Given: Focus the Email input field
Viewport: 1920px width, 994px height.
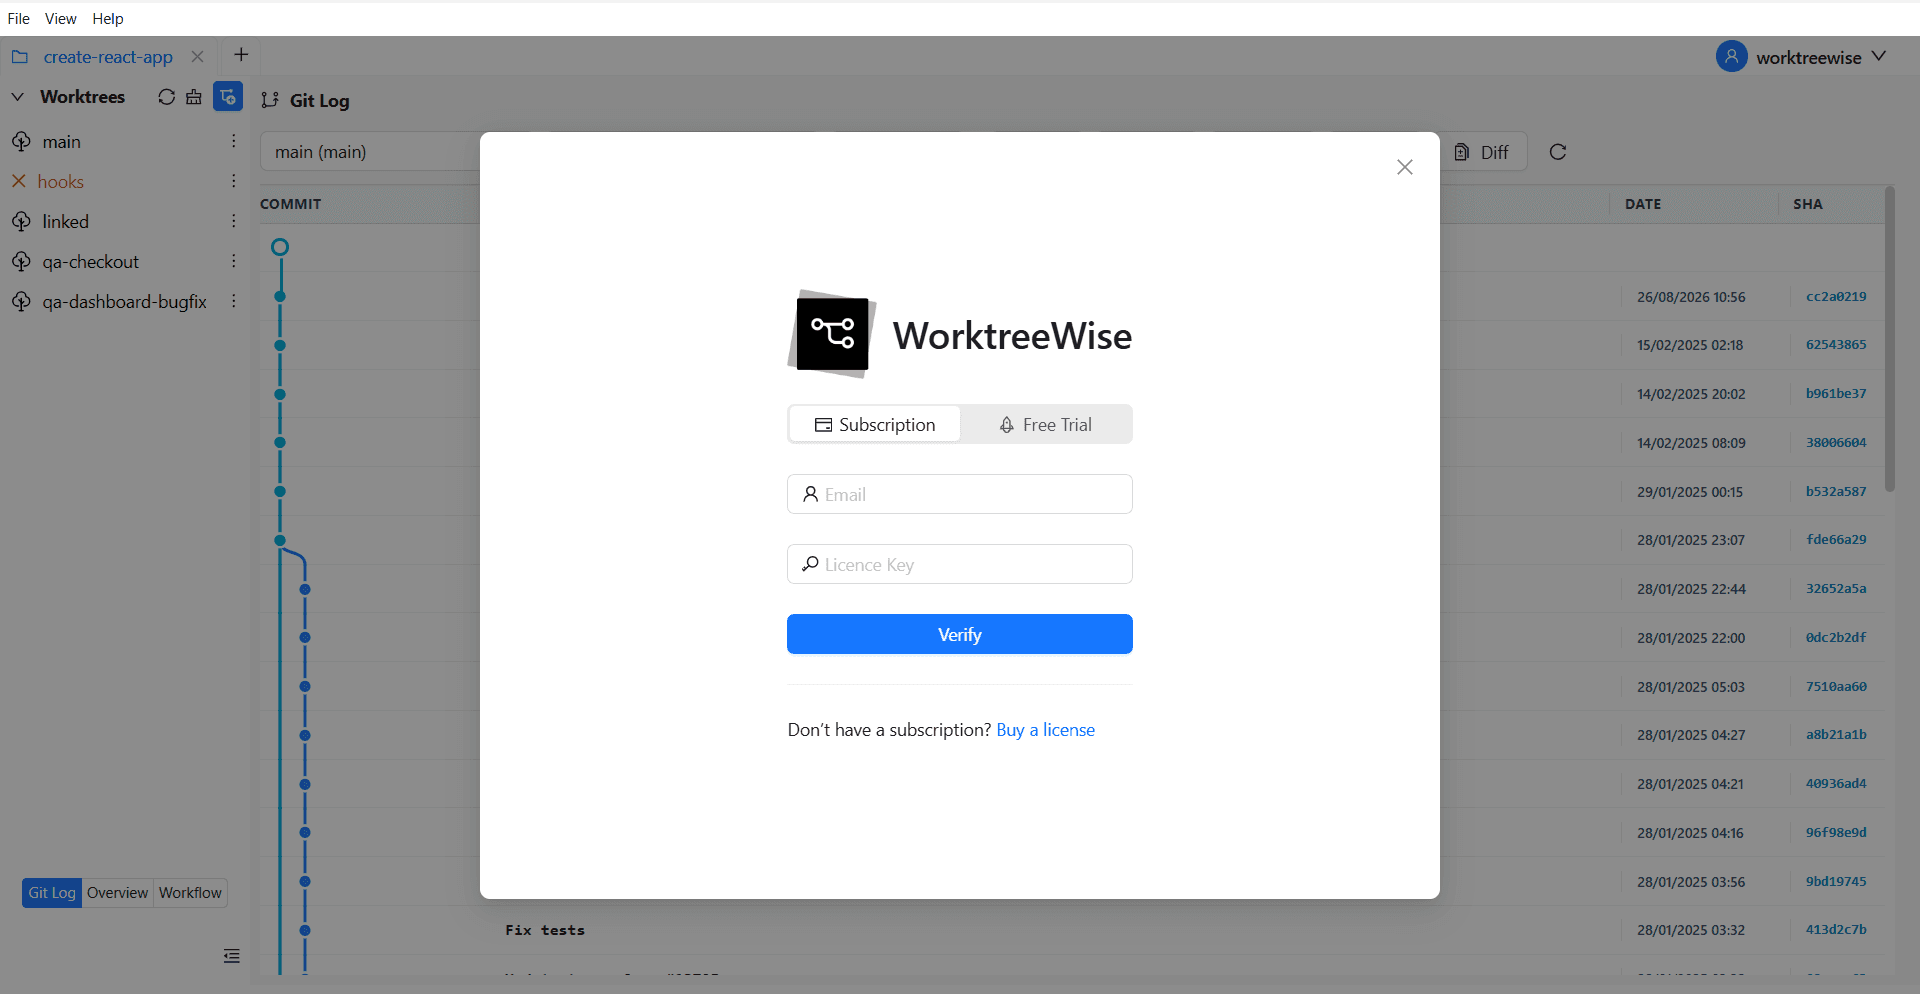Looking at the screenshot, I should (959, 494).
